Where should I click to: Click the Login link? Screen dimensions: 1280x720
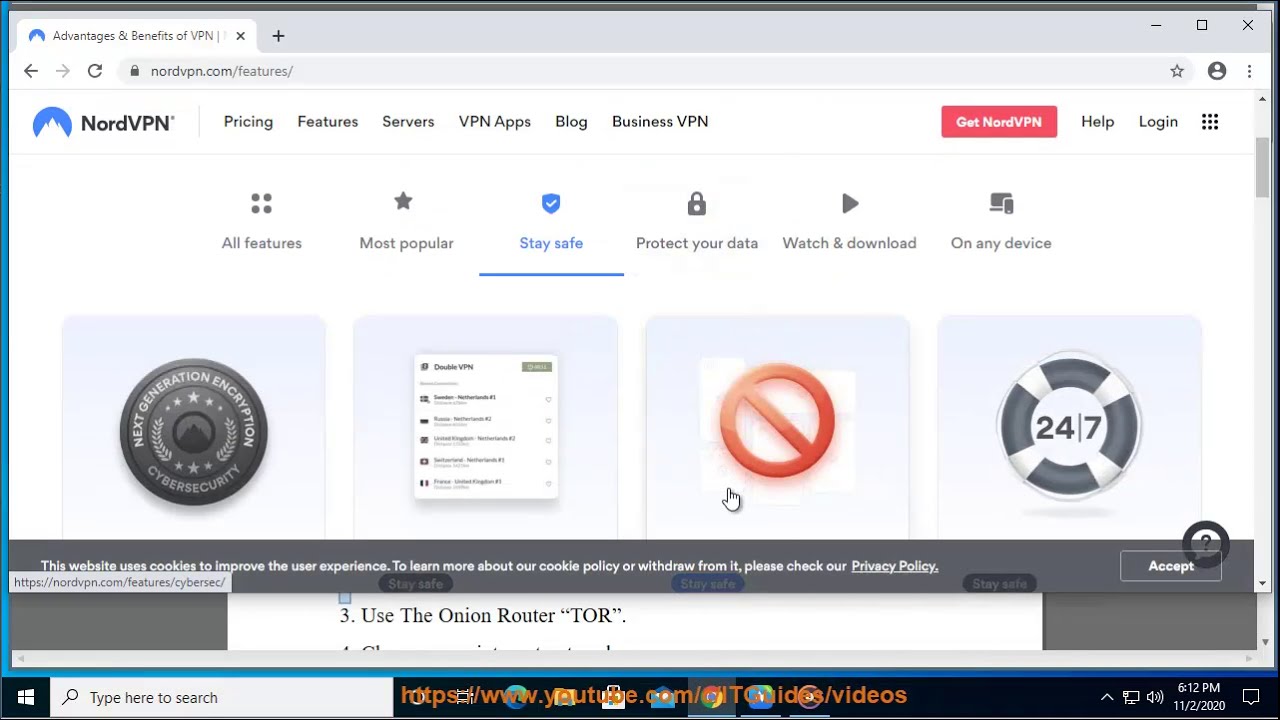click(1158, 121)
